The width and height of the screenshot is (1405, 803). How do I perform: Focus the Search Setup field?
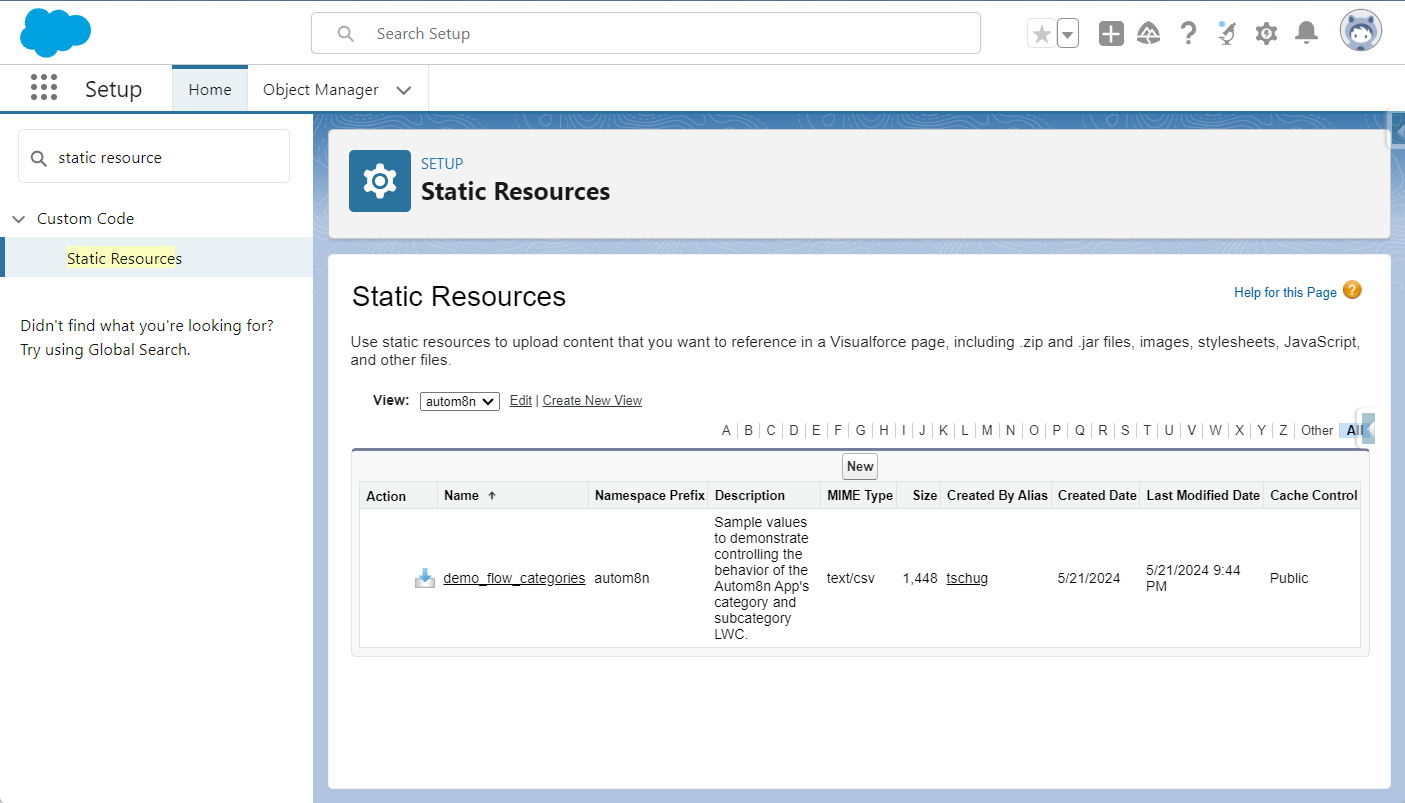(x=646, y=33)
